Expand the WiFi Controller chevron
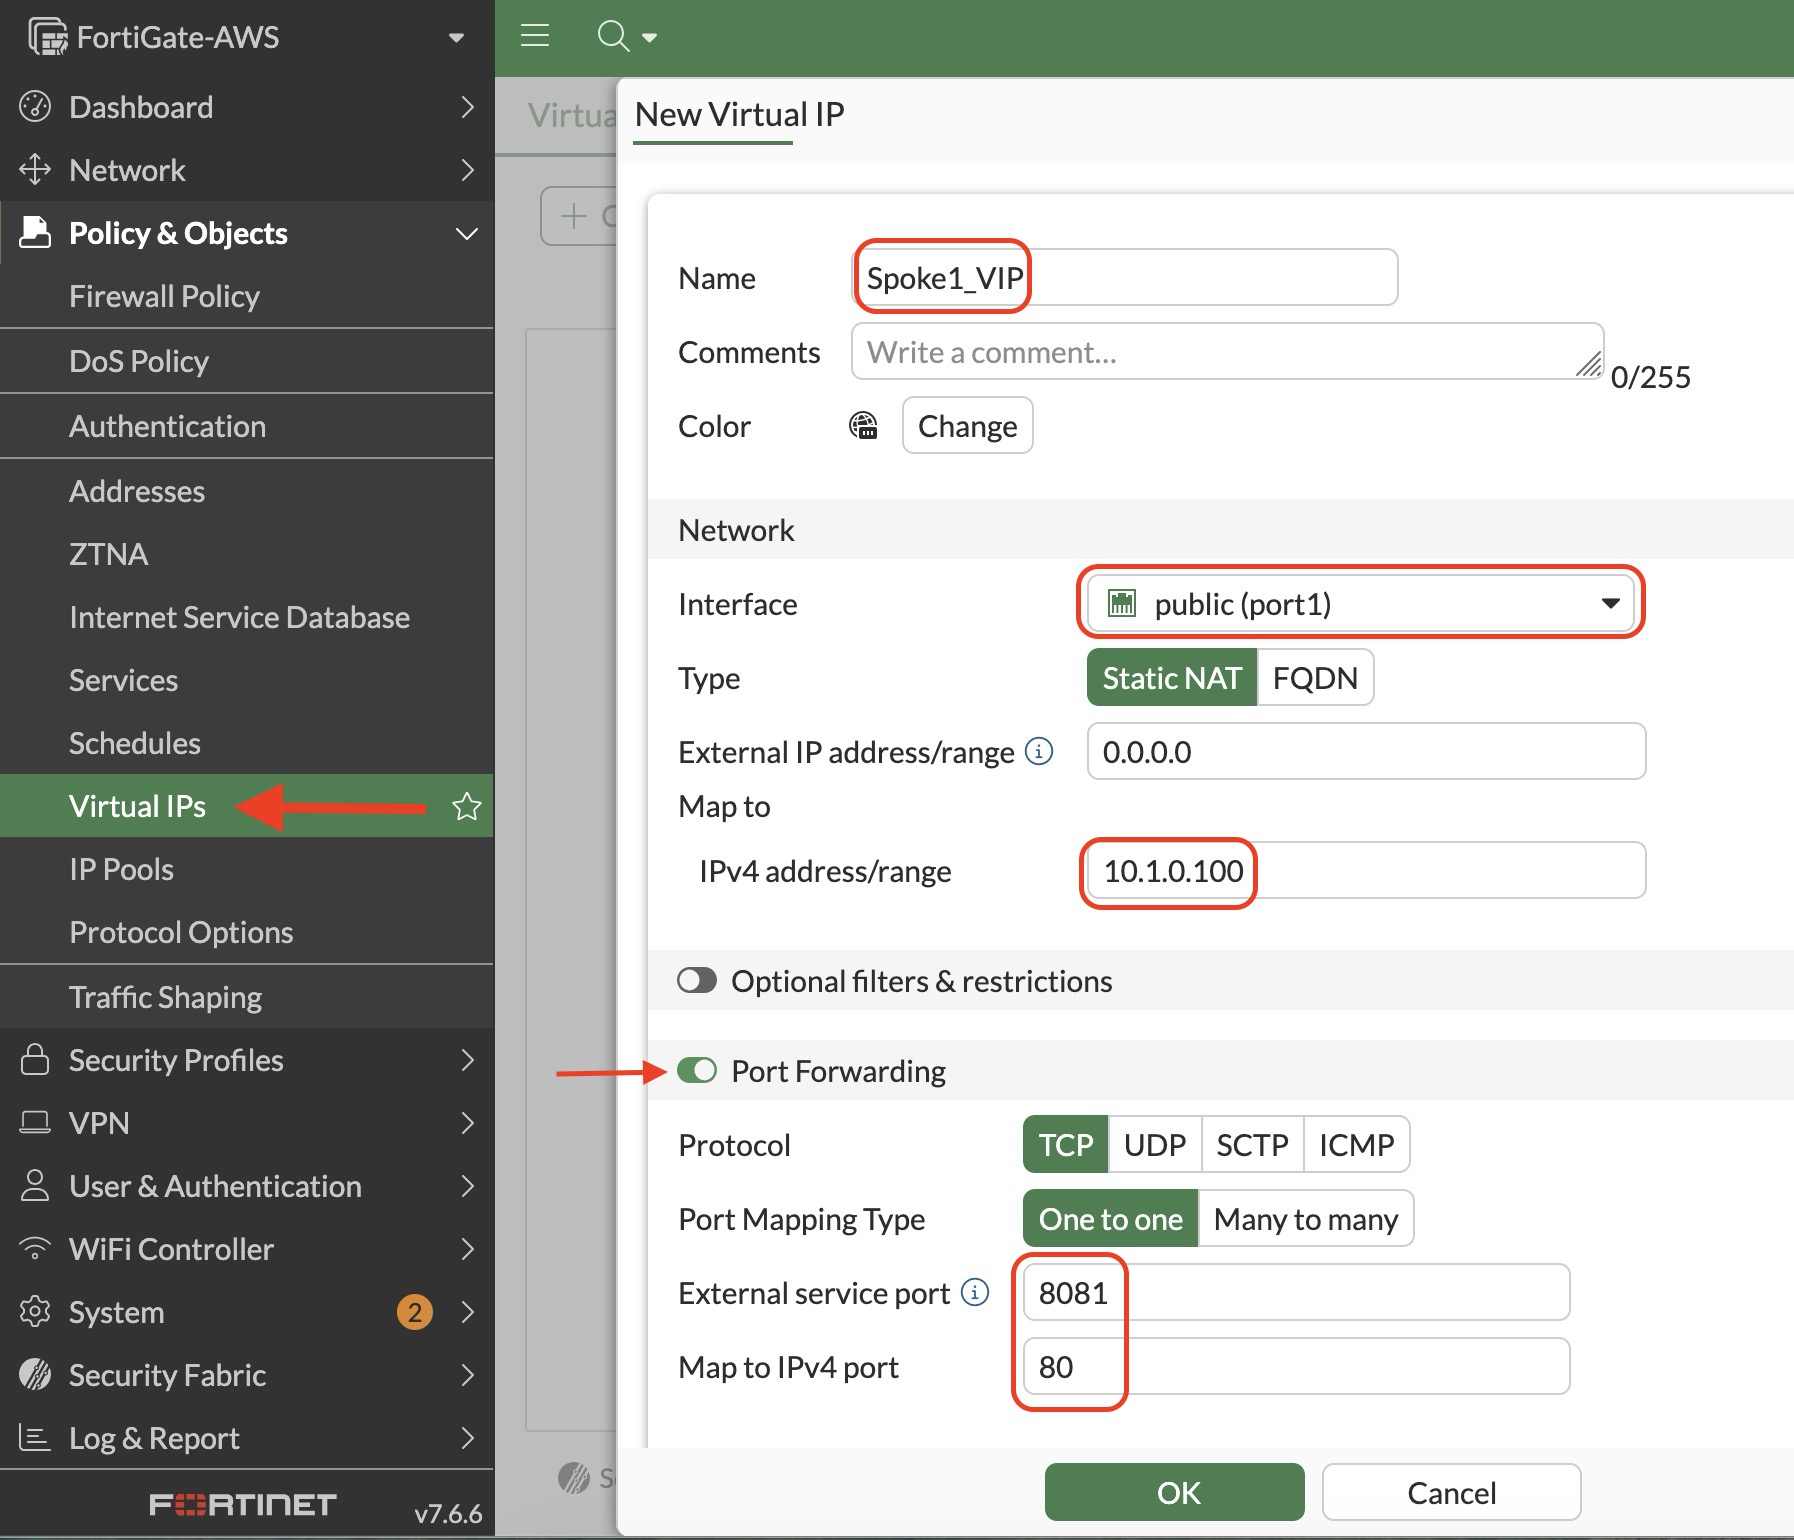The height and width of the screenshot is (1540, 1794). (x=467, y=1249)
